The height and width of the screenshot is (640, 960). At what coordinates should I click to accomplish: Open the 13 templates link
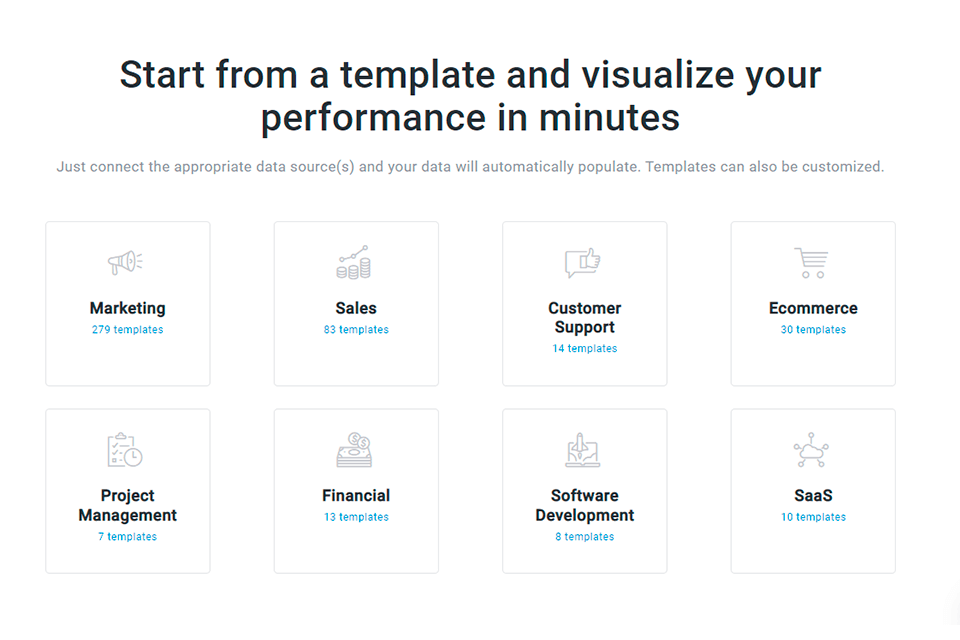coord(356,517)
